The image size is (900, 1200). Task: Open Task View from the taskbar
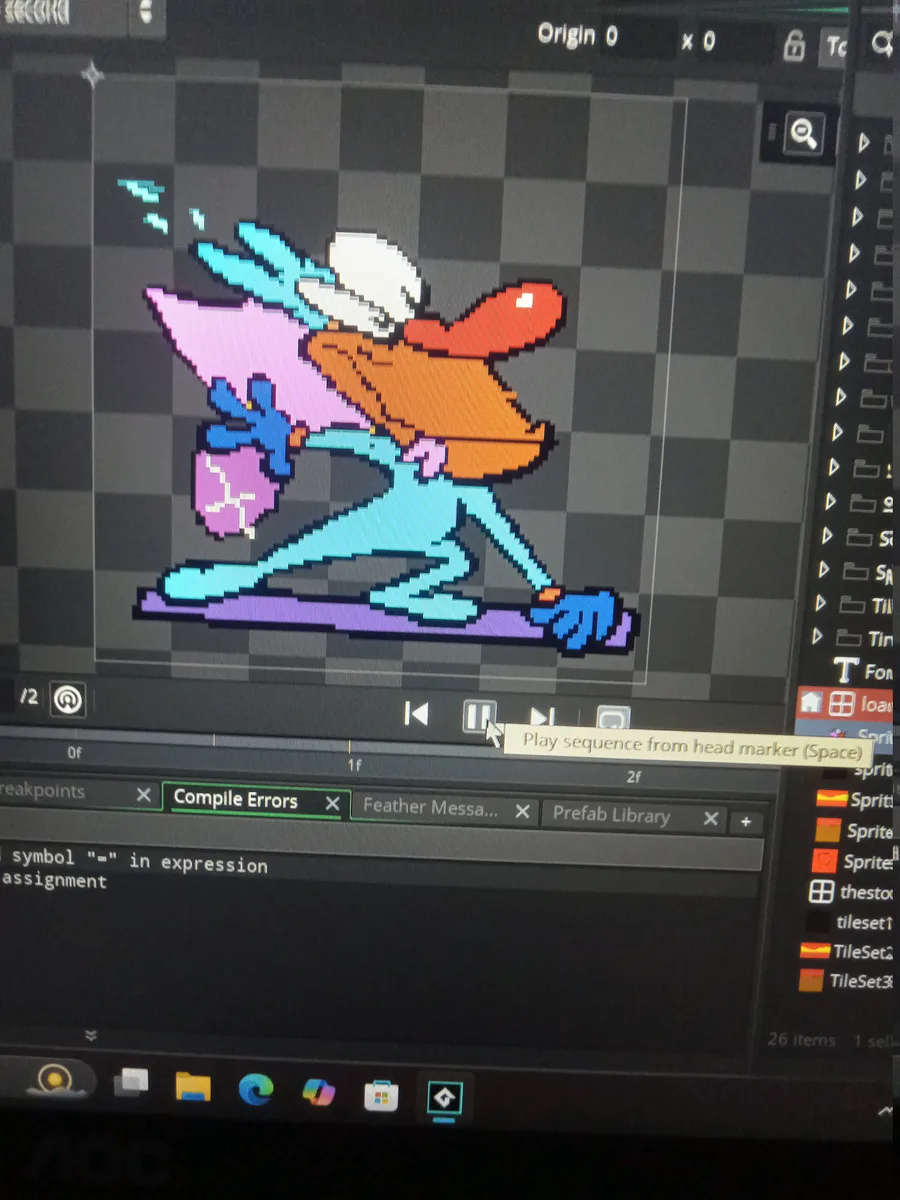[131, 1083]
